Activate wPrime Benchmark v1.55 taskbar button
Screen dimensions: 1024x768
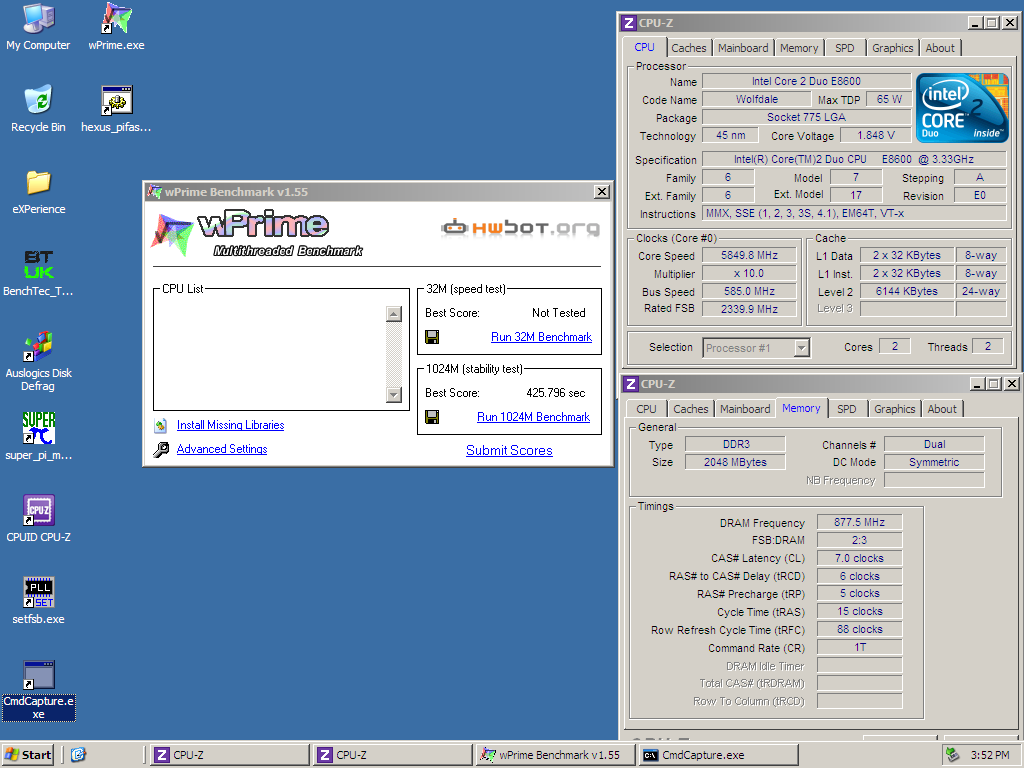tap(555, 755)
